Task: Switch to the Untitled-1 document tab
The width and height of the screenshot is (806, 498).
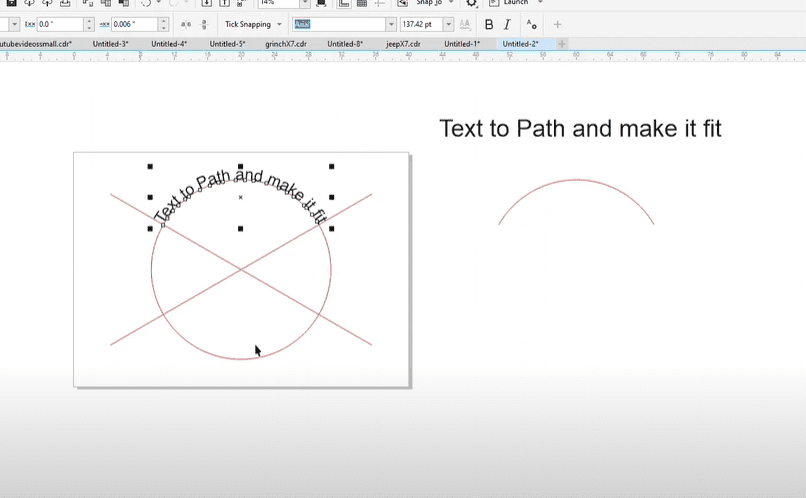Action: click(x=462, y=44)
